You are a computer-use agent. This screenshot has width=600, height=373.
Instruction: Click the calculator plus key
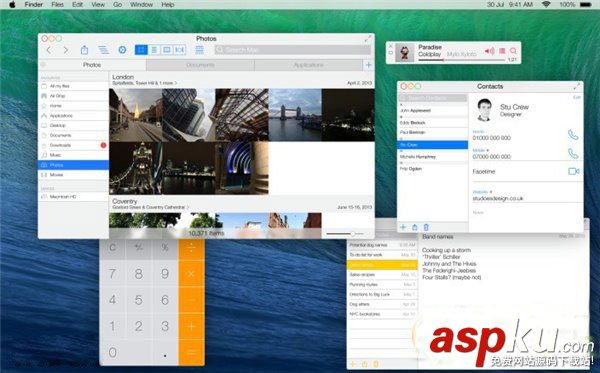pos(191,326)
